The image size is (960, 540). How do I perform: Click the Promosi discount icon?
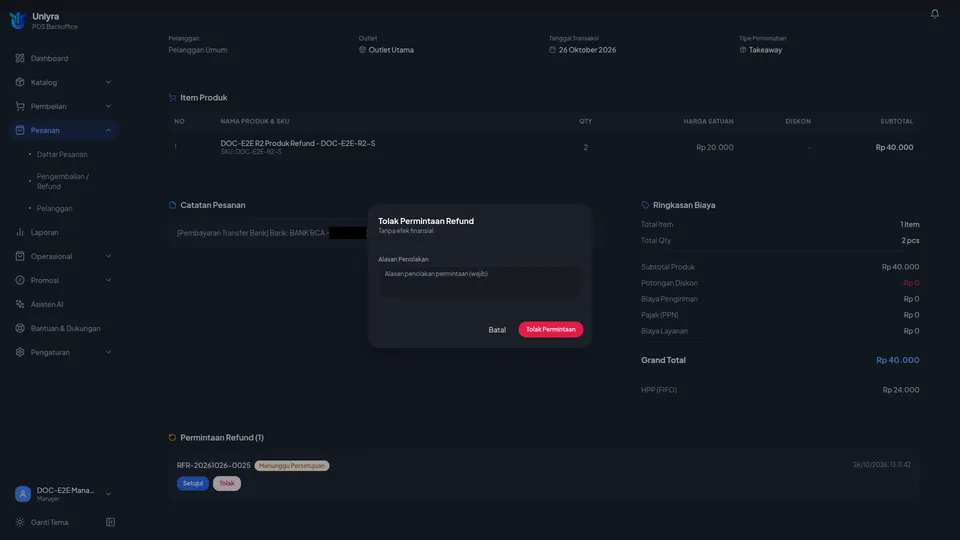(20, 280)
